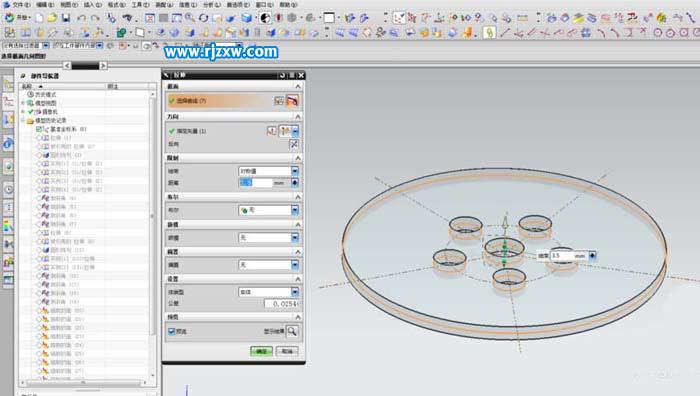Click the Save icon in the top toolbar
The height and width of the screenshot is (396, 700).
[66, 18]
